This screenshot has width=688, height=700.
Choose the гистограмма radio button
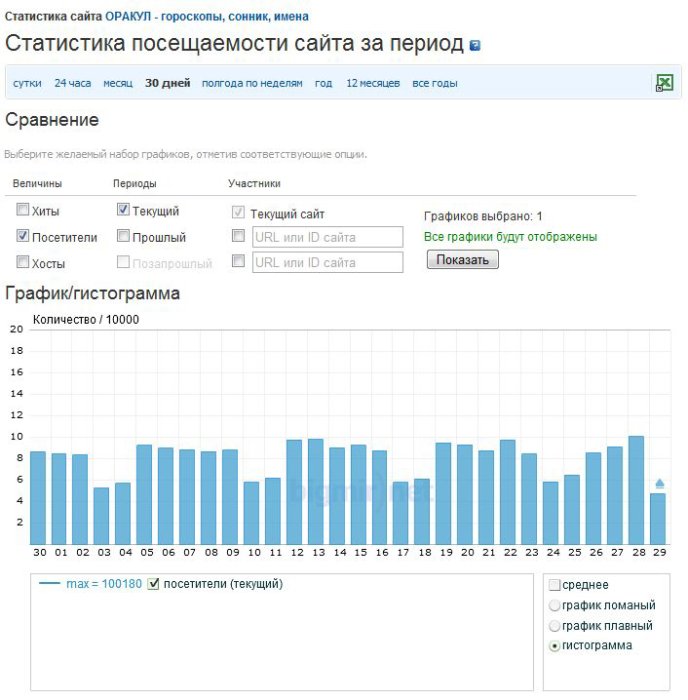[554, 646]
